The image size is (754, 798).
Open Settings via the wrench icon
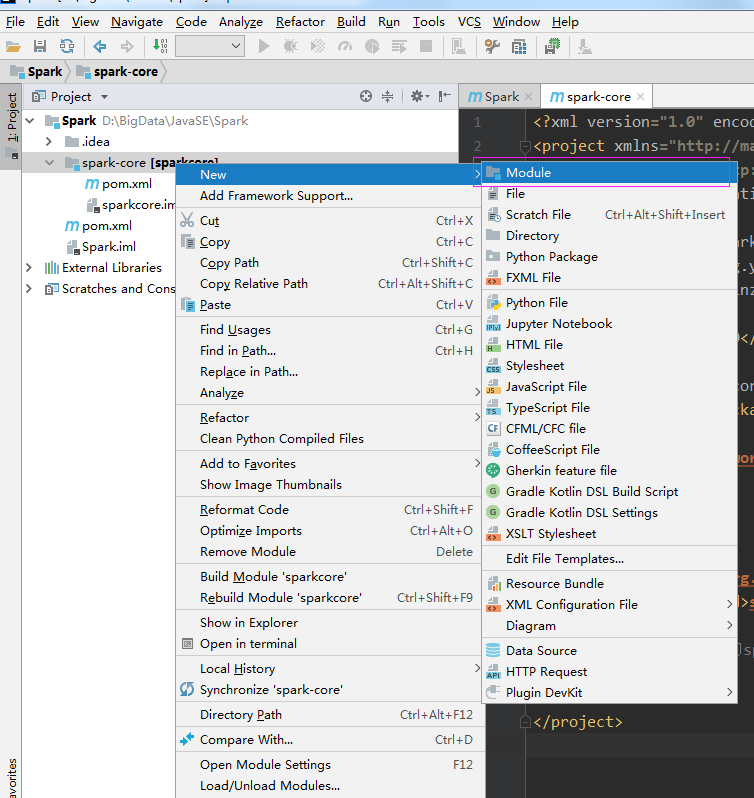[492, 46]
